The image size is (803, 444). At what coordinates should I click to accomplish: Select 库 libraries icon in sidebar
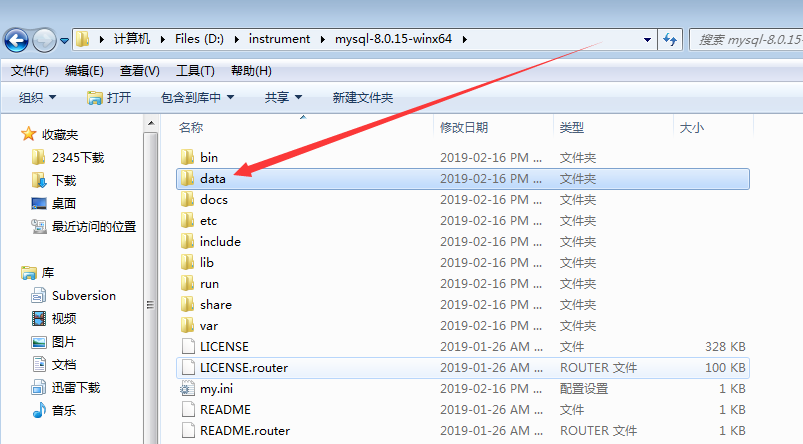29,272
